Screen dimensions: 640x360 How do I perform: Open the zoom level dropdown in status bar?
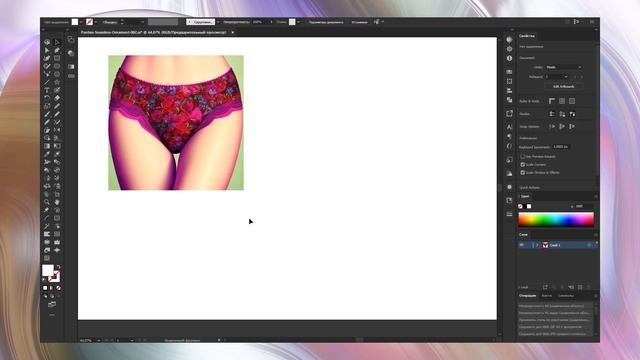99,340
